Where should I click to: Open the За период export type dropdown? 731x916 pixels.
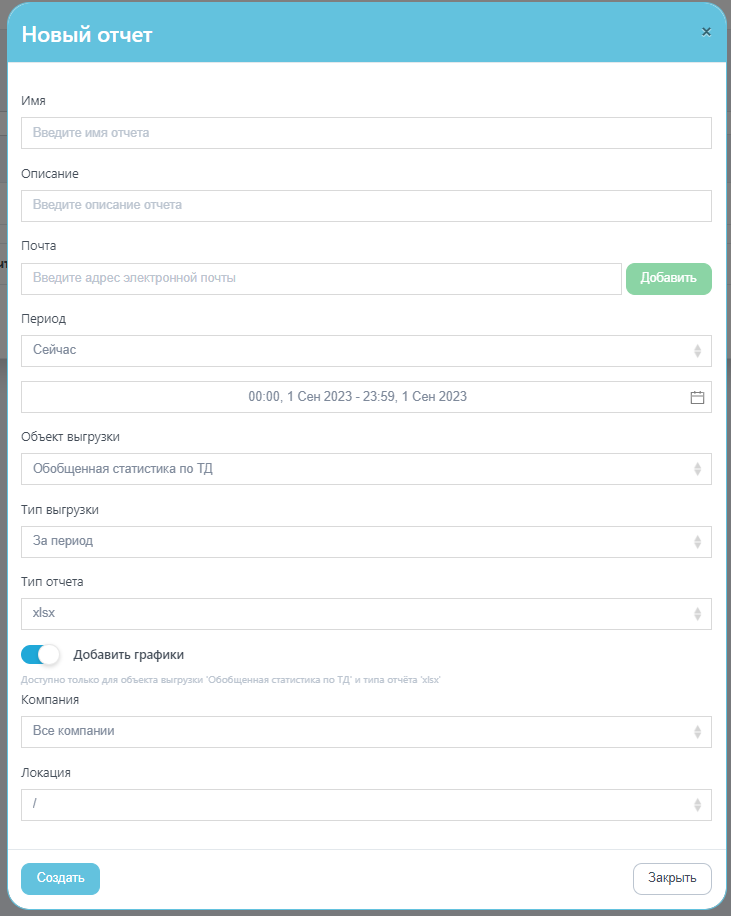click(366, 542)
